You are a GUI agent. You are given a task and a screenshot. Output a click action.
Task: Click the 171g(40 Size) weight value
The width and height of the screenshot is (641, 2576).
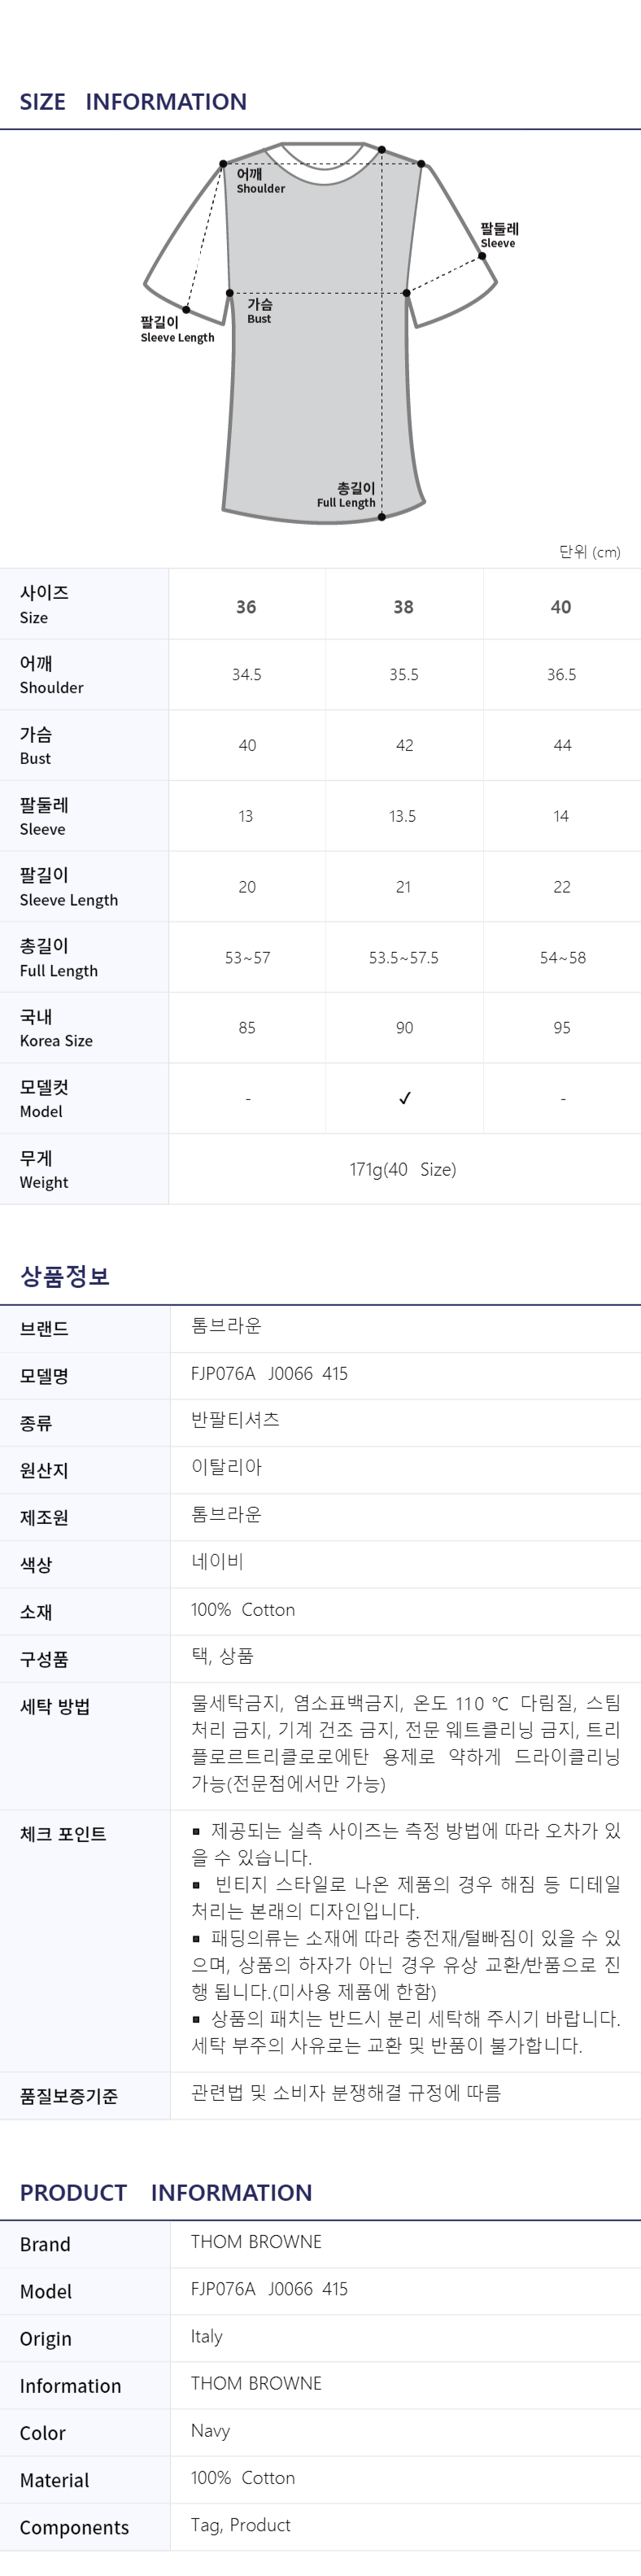pyautogui.click(x=403, y=1169)
